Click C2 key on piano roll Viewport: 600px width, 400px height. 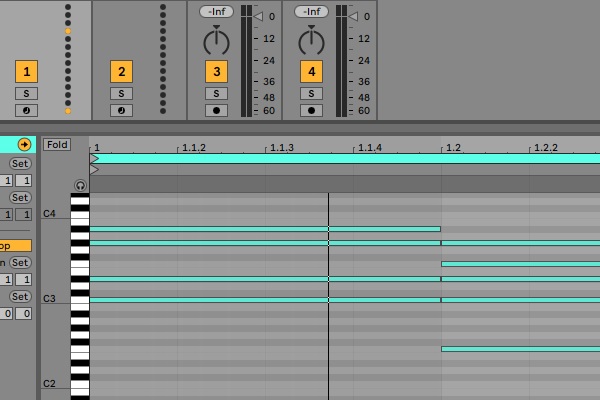(80, 385)
